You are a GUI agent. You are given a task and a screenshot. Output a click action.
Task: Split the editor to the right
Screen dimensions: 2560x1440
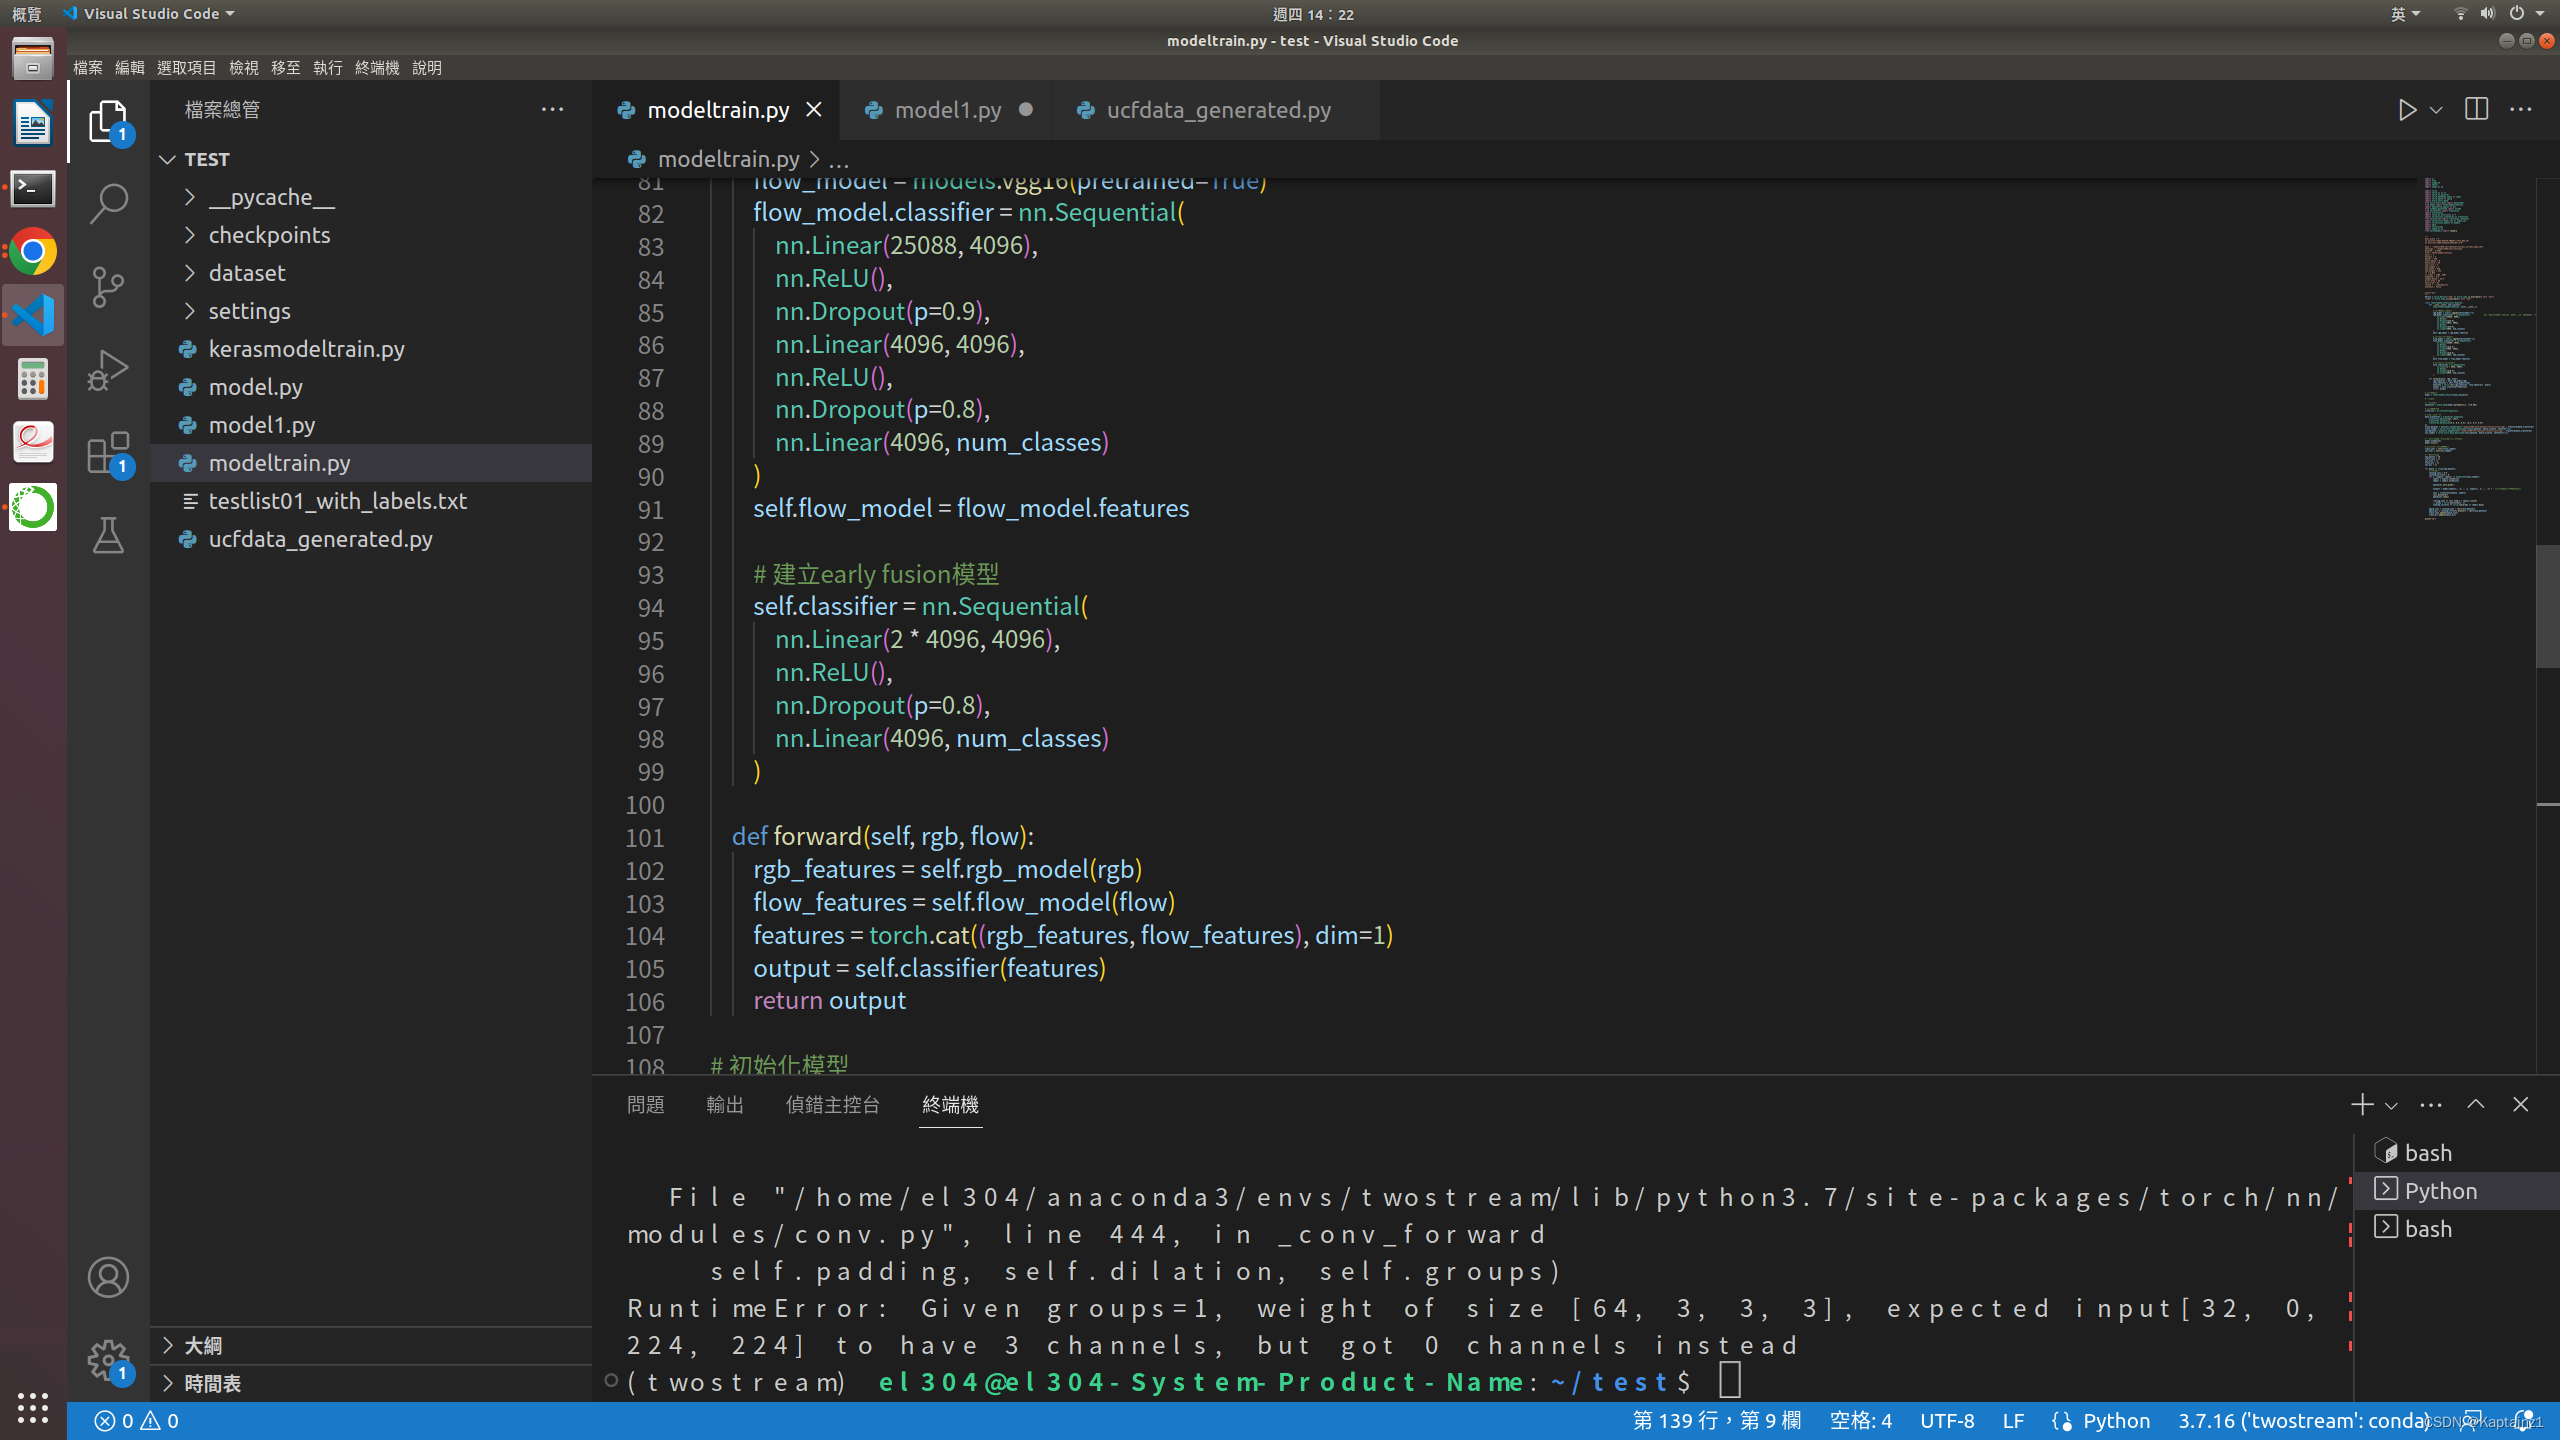(2476, 110)
